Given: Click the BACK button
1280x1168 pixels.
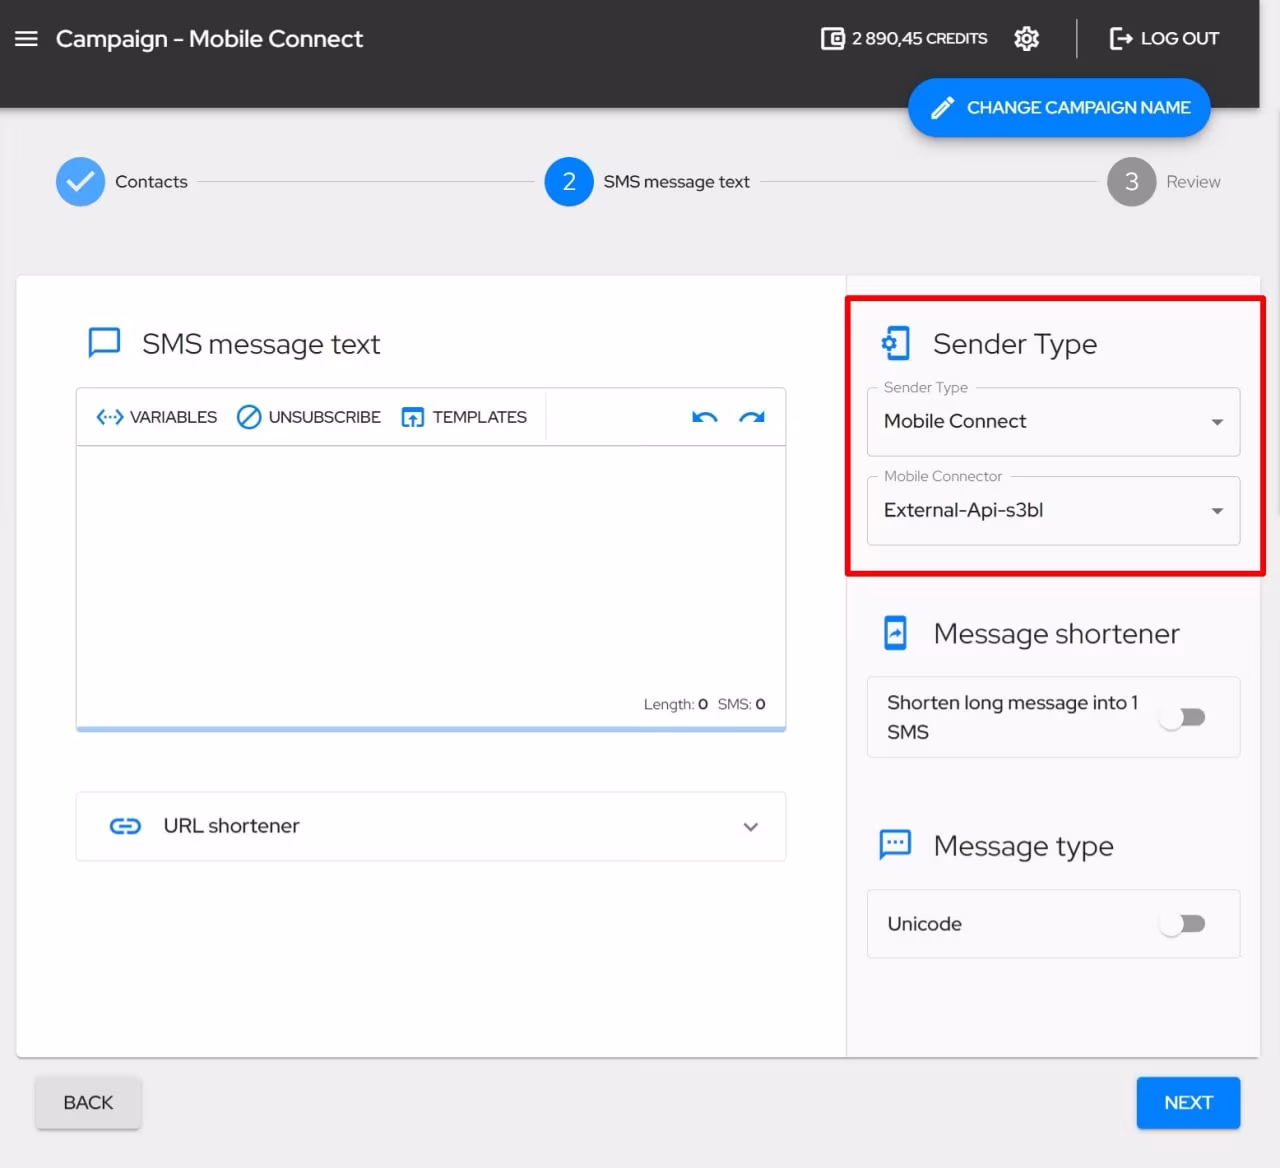Looking at the screenshot, I should [x=88, y=1103].
